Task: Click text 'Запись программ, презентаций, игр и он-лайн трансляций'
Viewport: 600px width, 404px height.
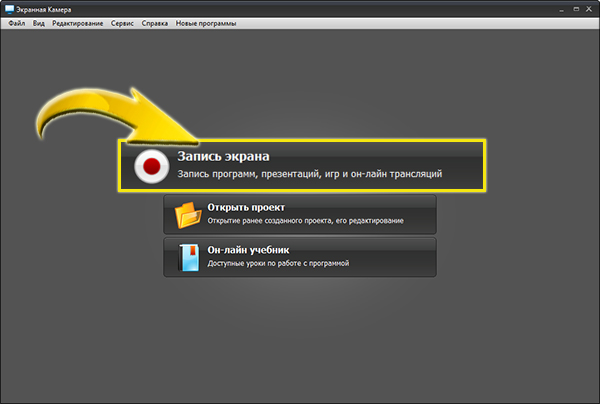Action: [x=310, y=174]
